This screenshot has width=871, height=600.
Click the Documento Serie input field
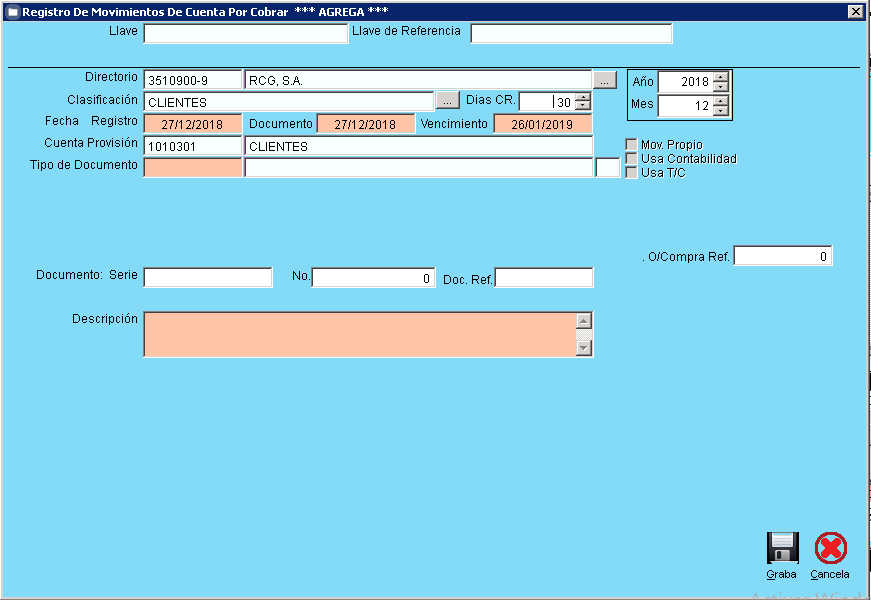click(x=208, y=278)
